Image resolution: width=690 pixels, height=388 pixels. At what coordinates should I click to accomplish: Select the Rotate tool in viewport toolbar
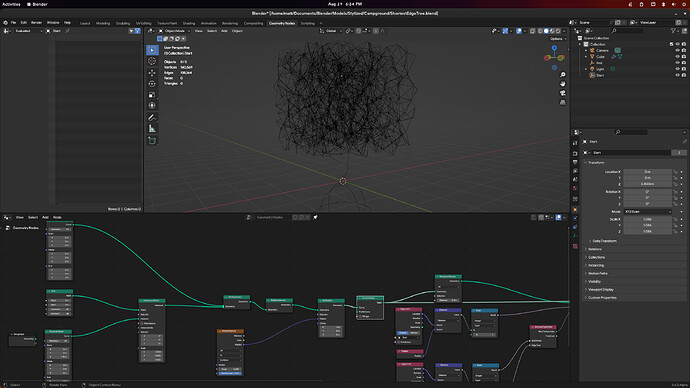point(152,84)
